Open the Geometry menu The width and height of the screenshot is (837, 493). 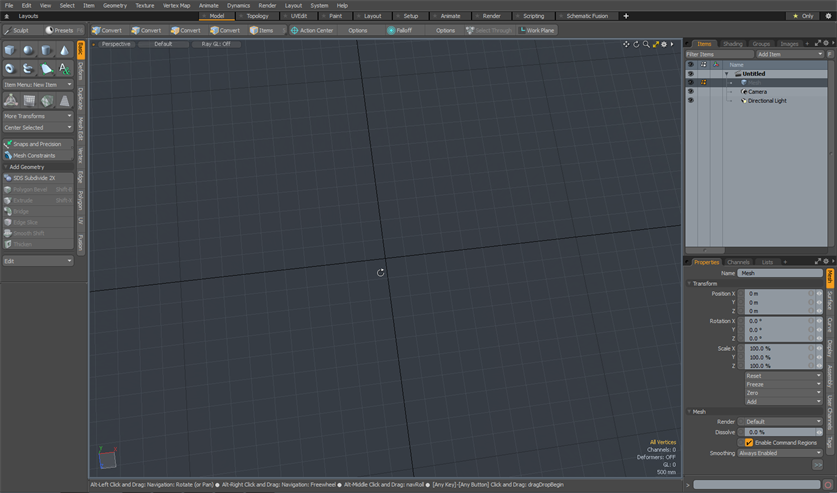pyautogui.click(x=115, y=5)
